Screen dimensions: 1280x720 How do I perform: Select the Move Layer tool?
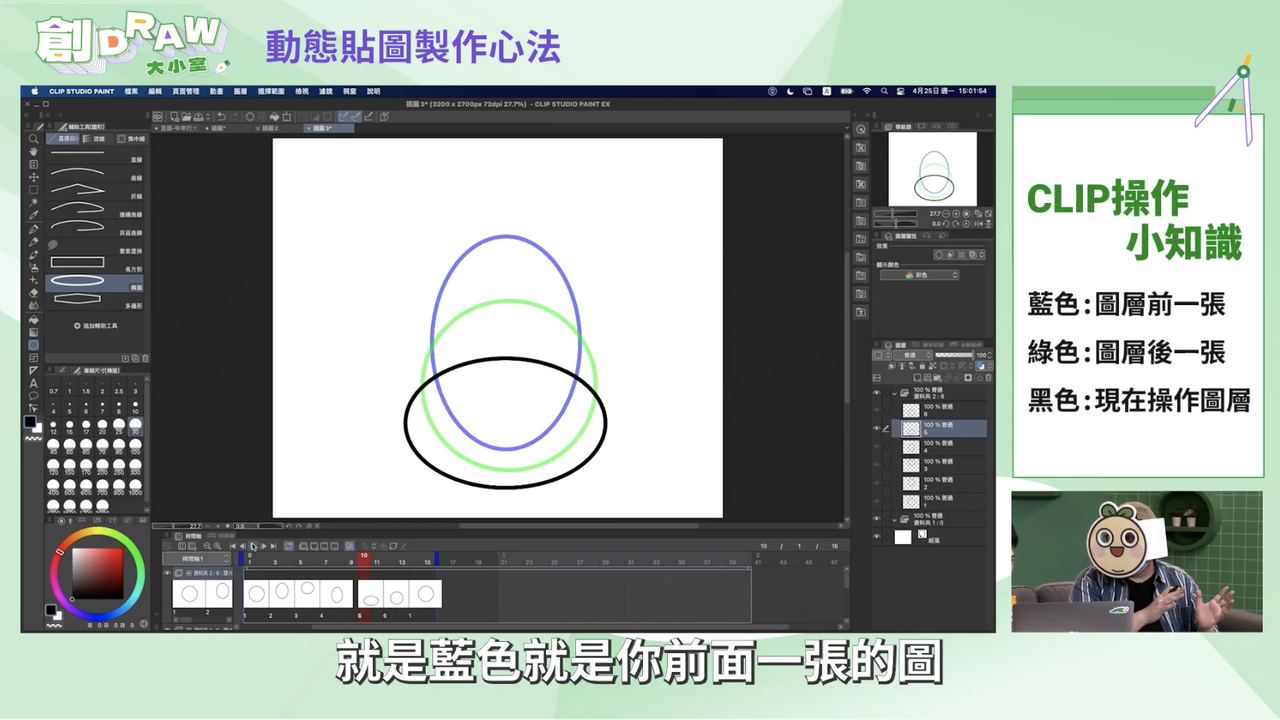click(x=34, y=177)
